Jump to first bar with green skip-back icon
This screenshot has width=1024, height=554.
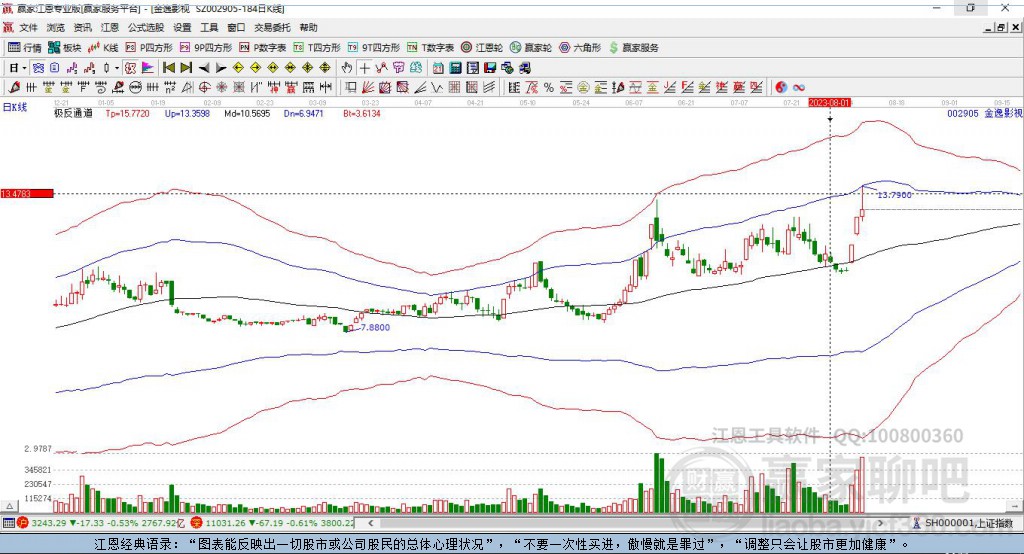click(168, 68)
